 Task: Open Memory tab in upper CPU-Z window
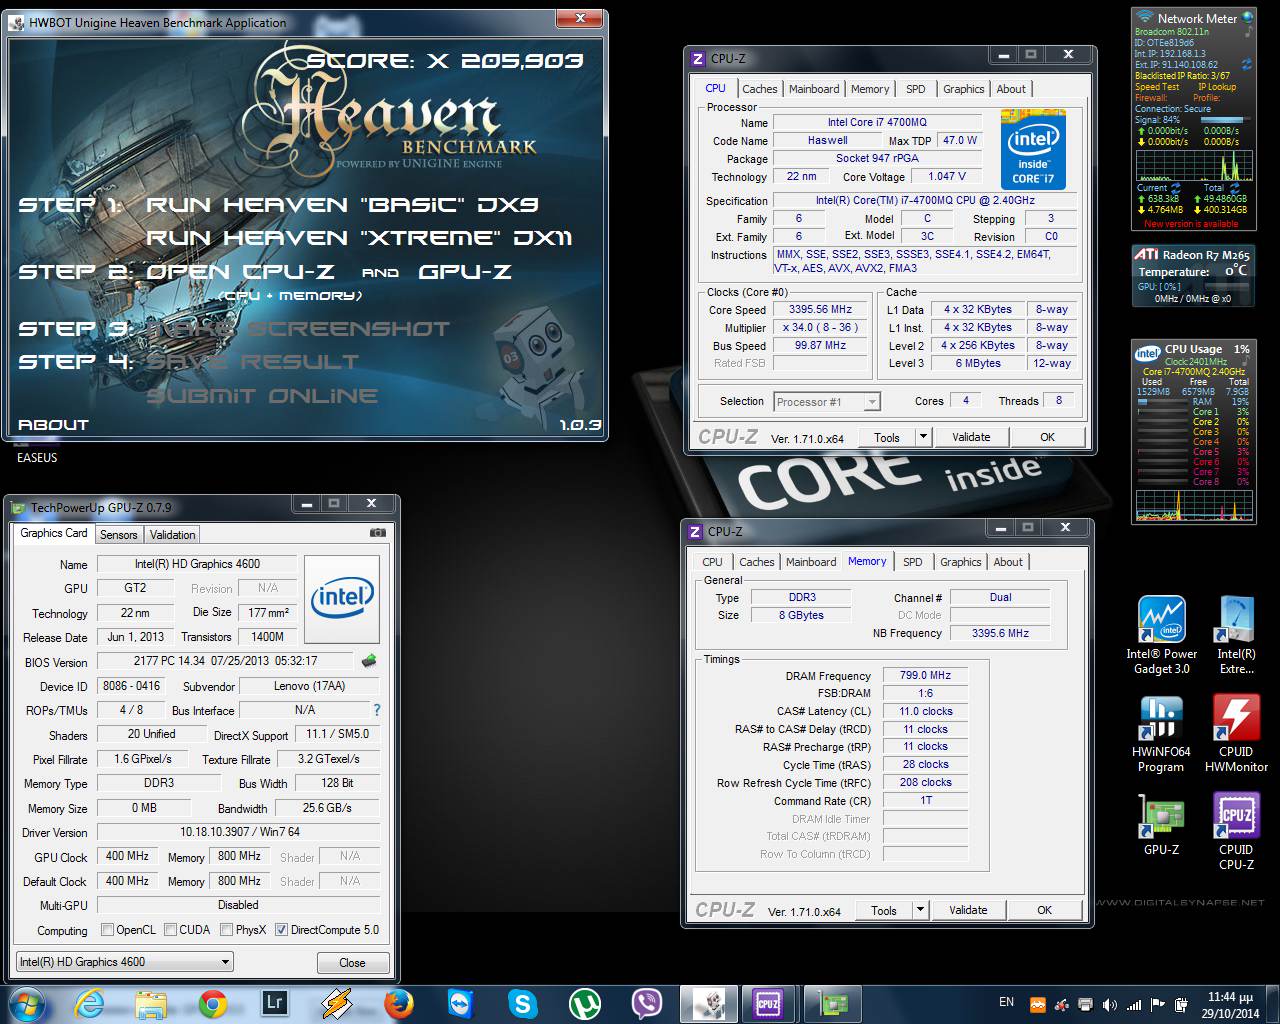pos(870,89)
